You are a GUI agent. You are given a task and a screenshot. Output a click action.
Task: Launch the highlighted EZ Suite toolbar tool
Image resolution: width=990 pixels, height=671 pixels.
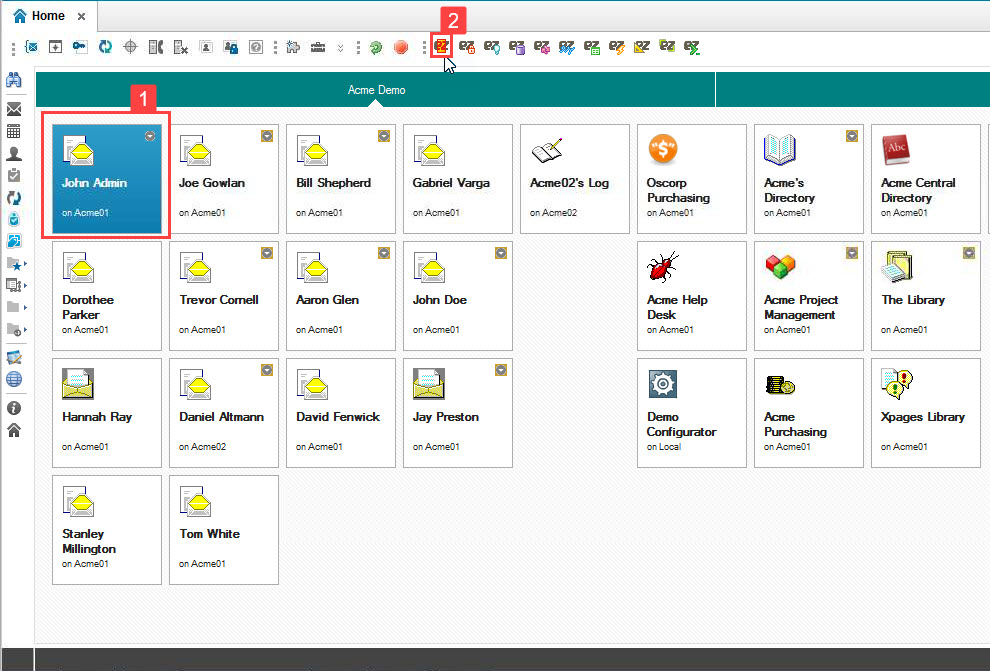(441, 47)
